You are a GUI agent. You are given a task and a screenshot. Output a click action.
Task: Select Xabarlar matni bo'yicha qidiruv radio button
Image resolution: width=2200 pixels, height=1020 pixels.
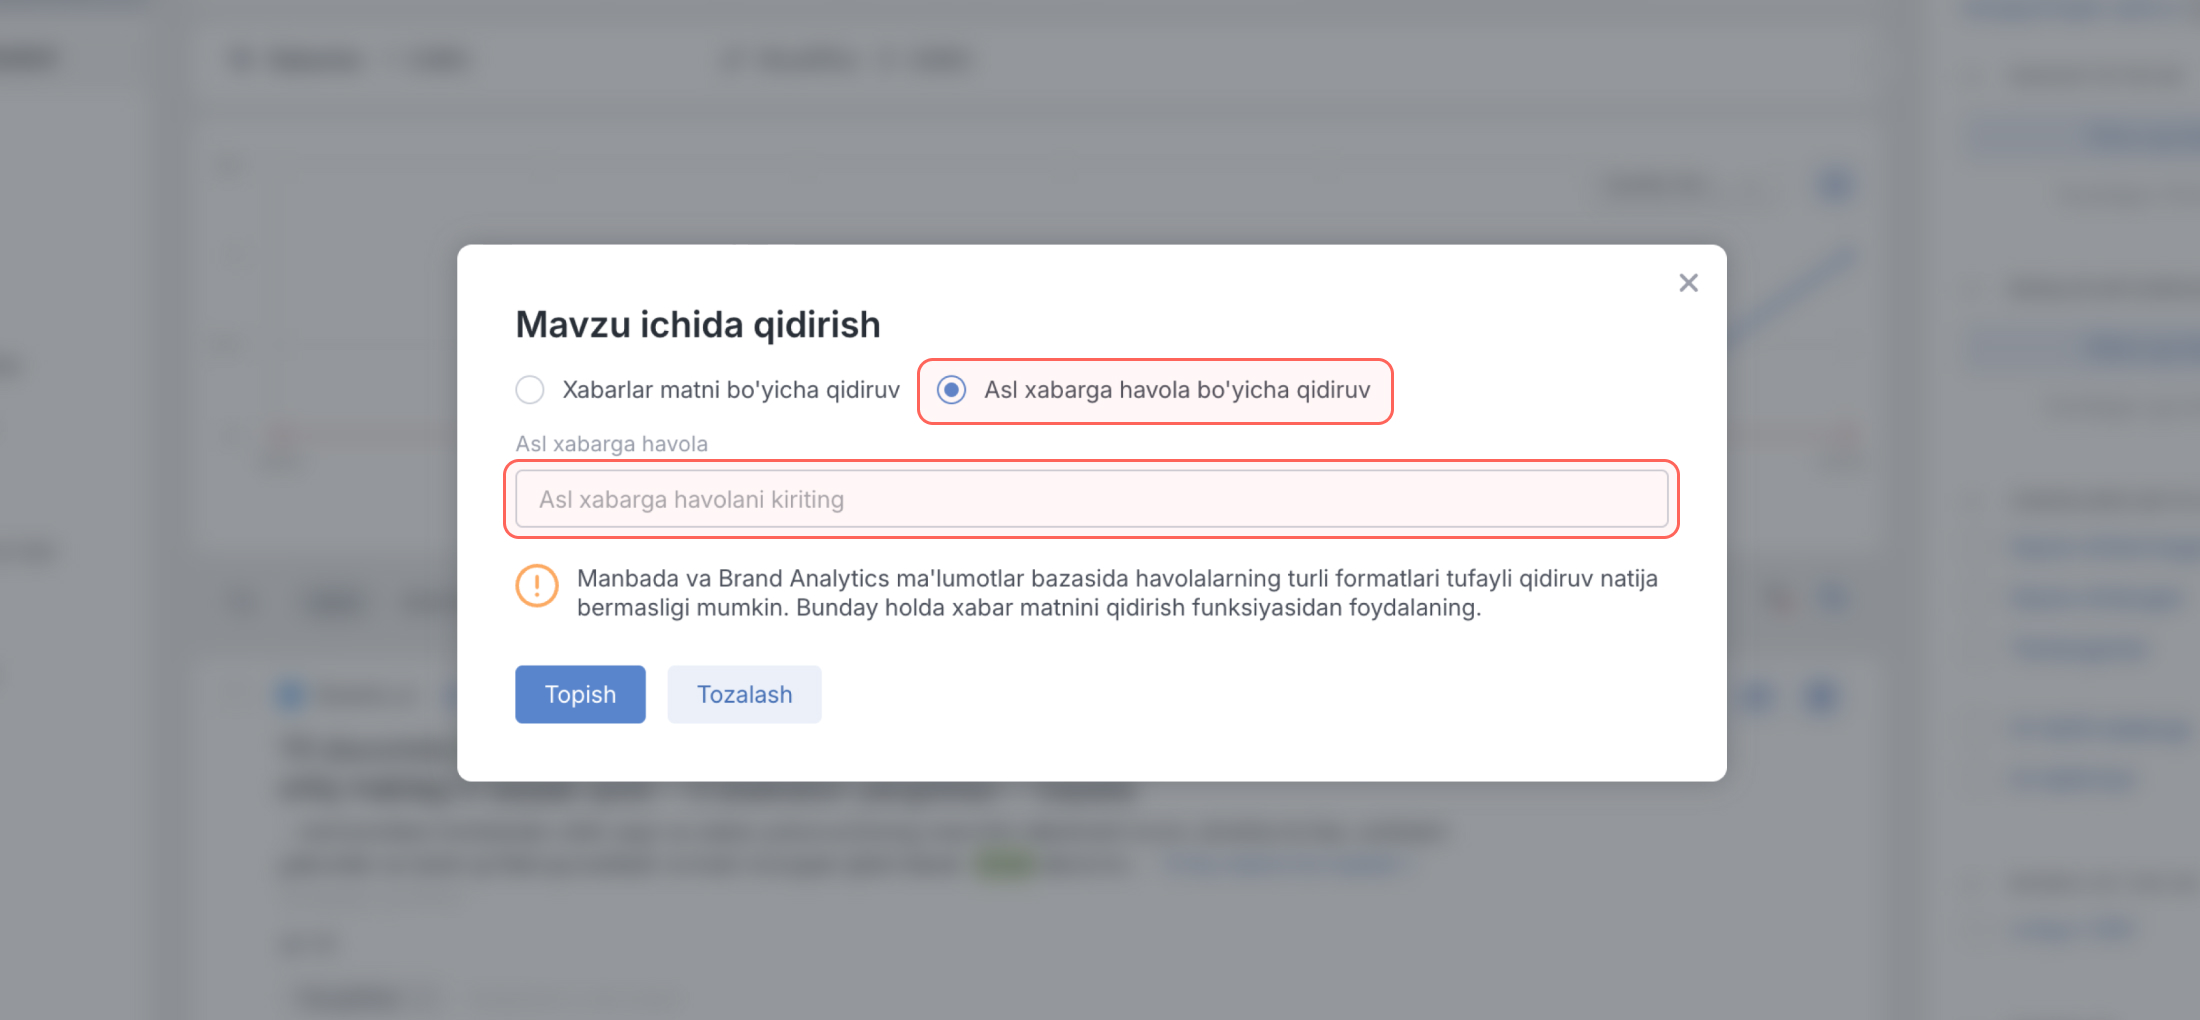tap(530, 390)
